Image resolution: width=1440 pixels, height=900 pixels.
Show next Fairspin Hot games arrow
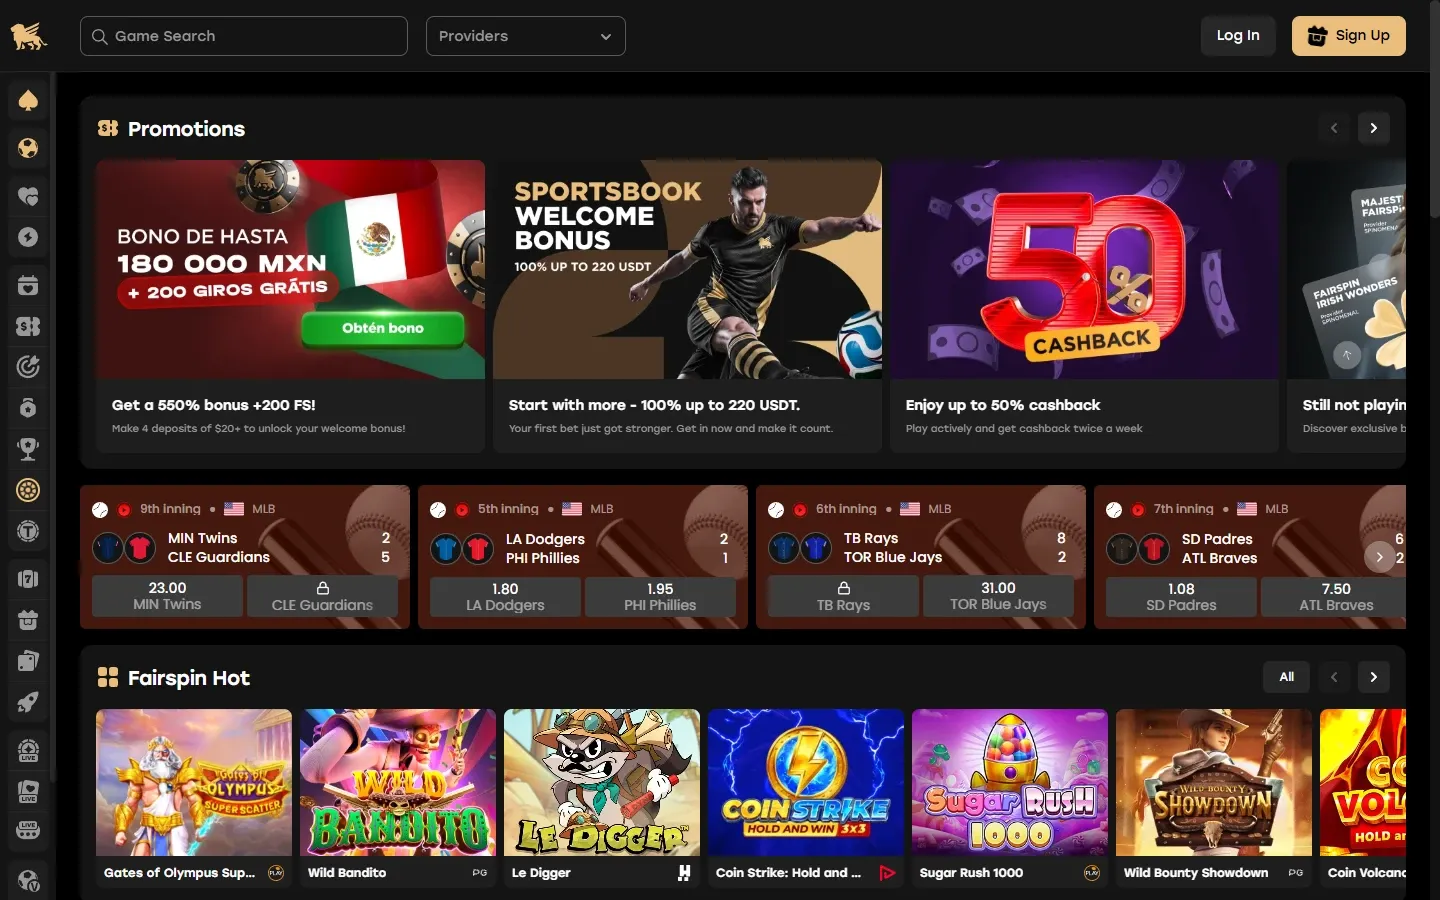click(1374, 677)
